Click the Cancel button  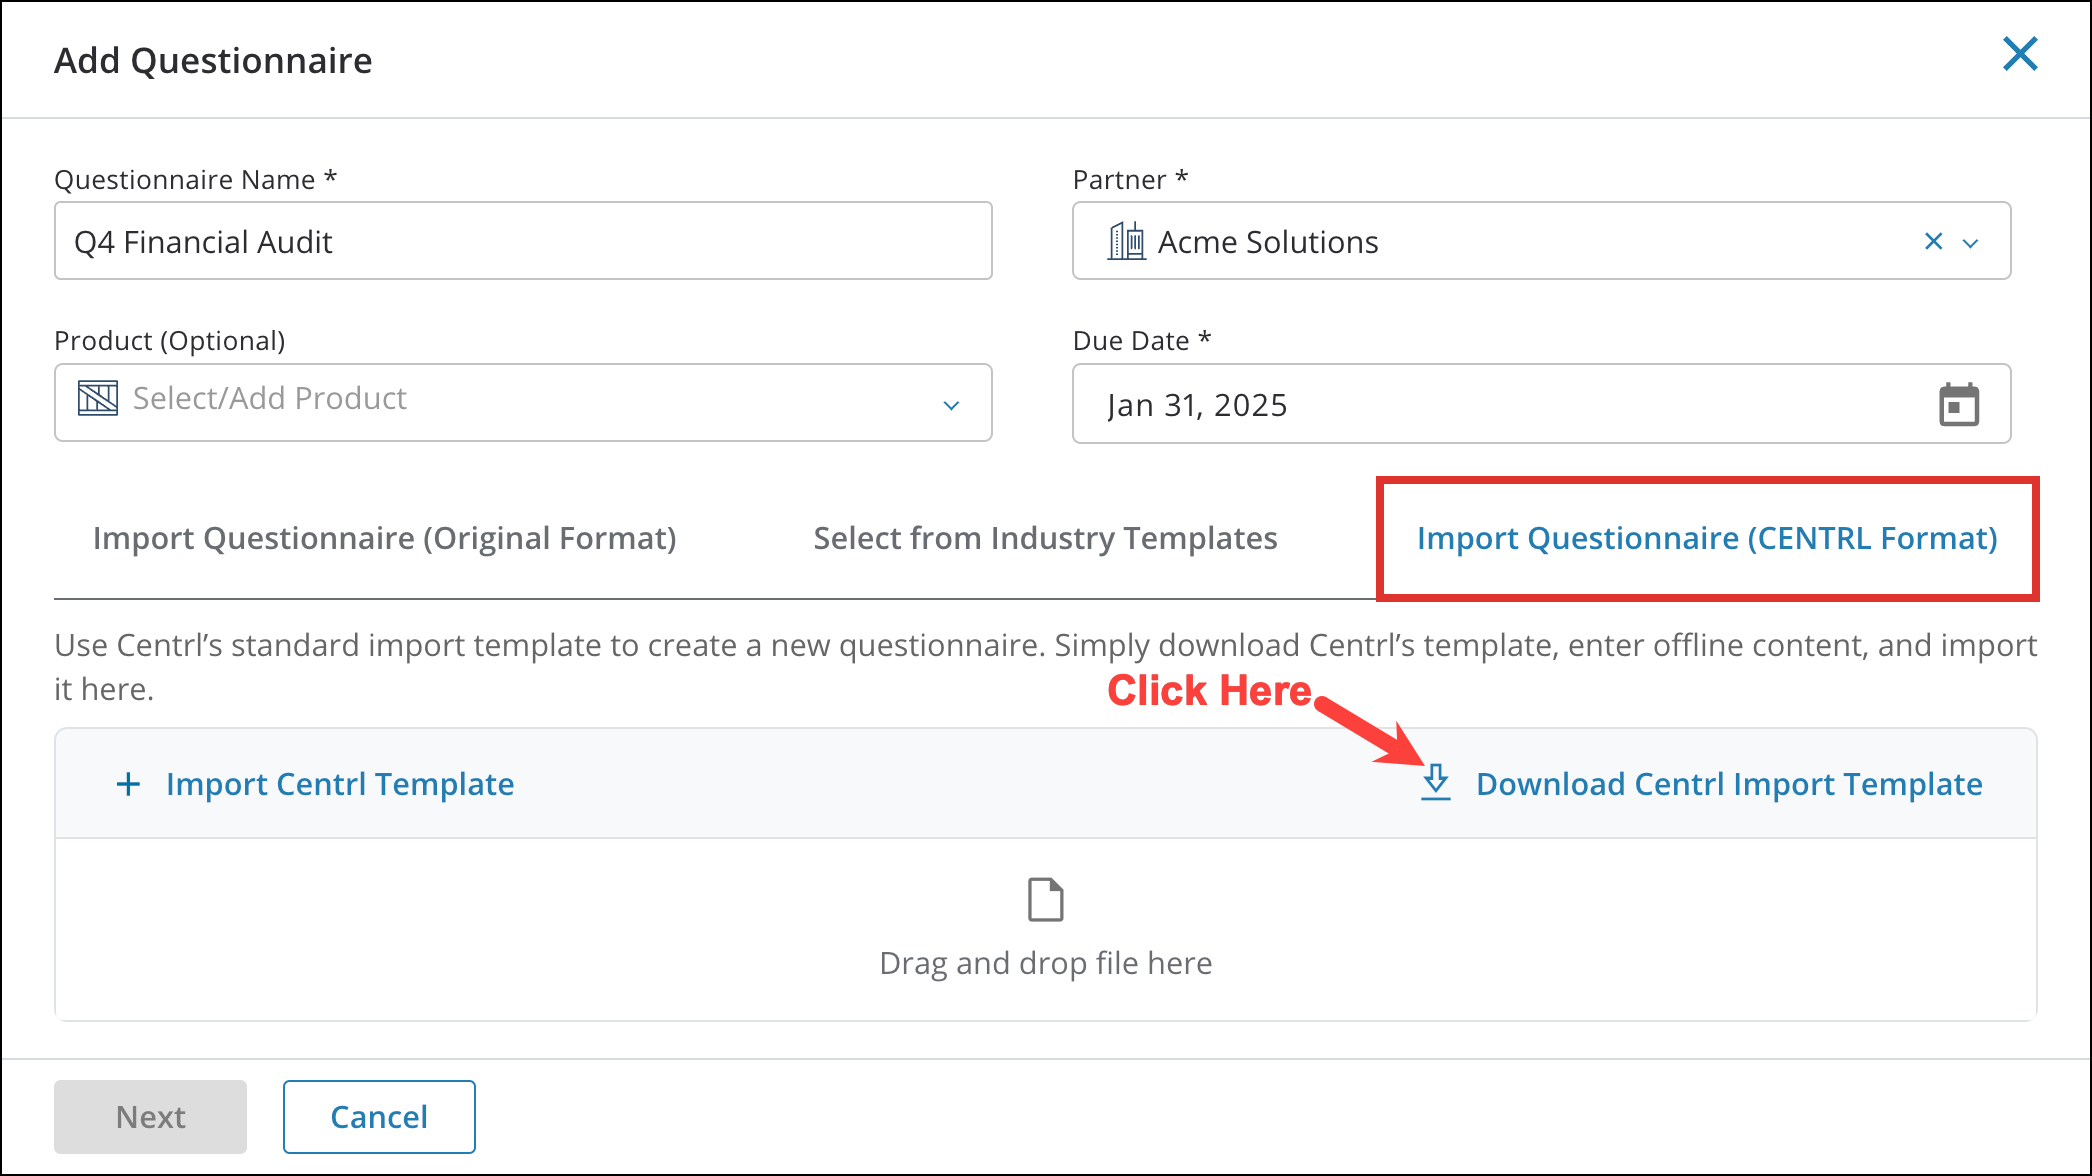point(378,1116)
